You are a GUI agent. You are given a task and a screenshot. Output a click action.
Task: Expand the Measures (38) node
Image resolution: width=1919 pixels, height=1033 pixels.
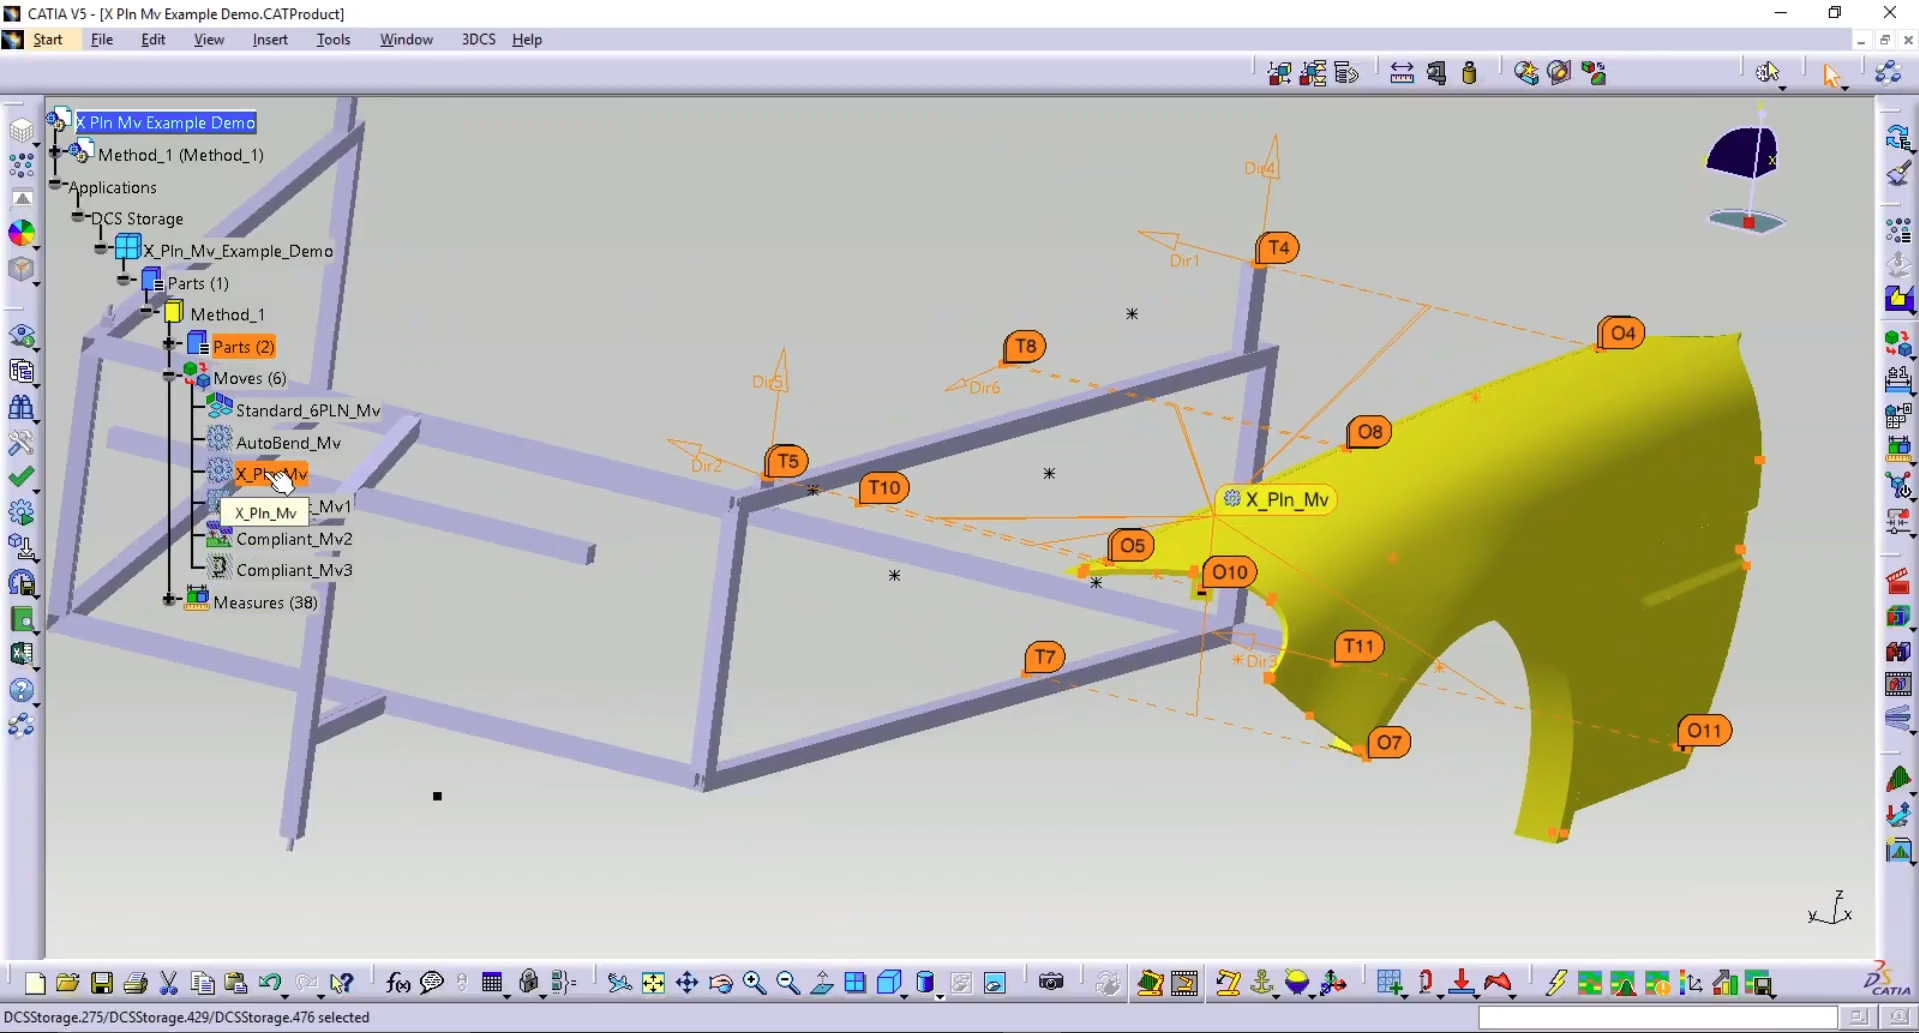pos(170,600)
